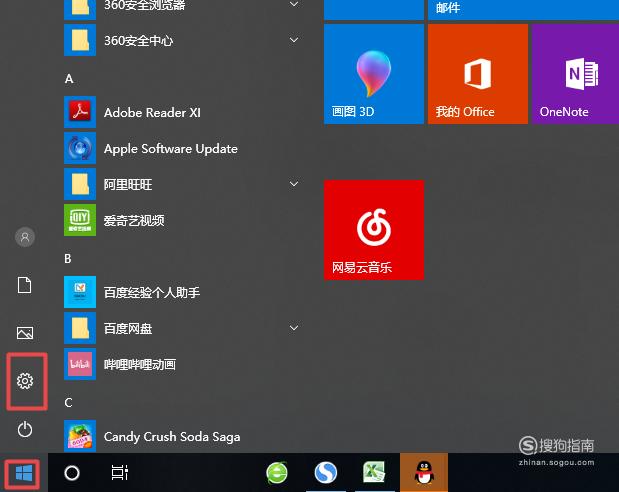Open Task View on taskbar
The height and width of the screenshot is (492, 619).
pos(120,473)
